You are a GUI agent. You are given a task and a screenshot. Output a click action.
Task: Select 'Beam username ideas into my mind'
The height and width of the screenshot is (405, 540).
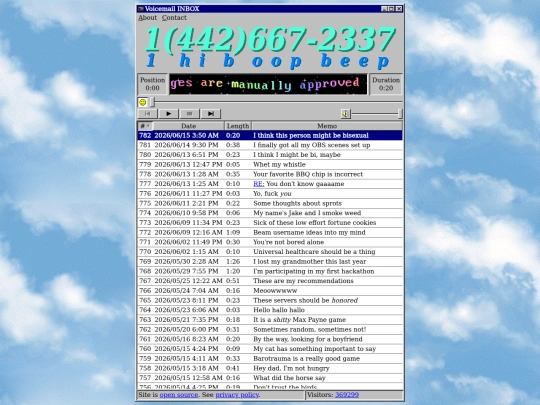(x=270, y=232)
